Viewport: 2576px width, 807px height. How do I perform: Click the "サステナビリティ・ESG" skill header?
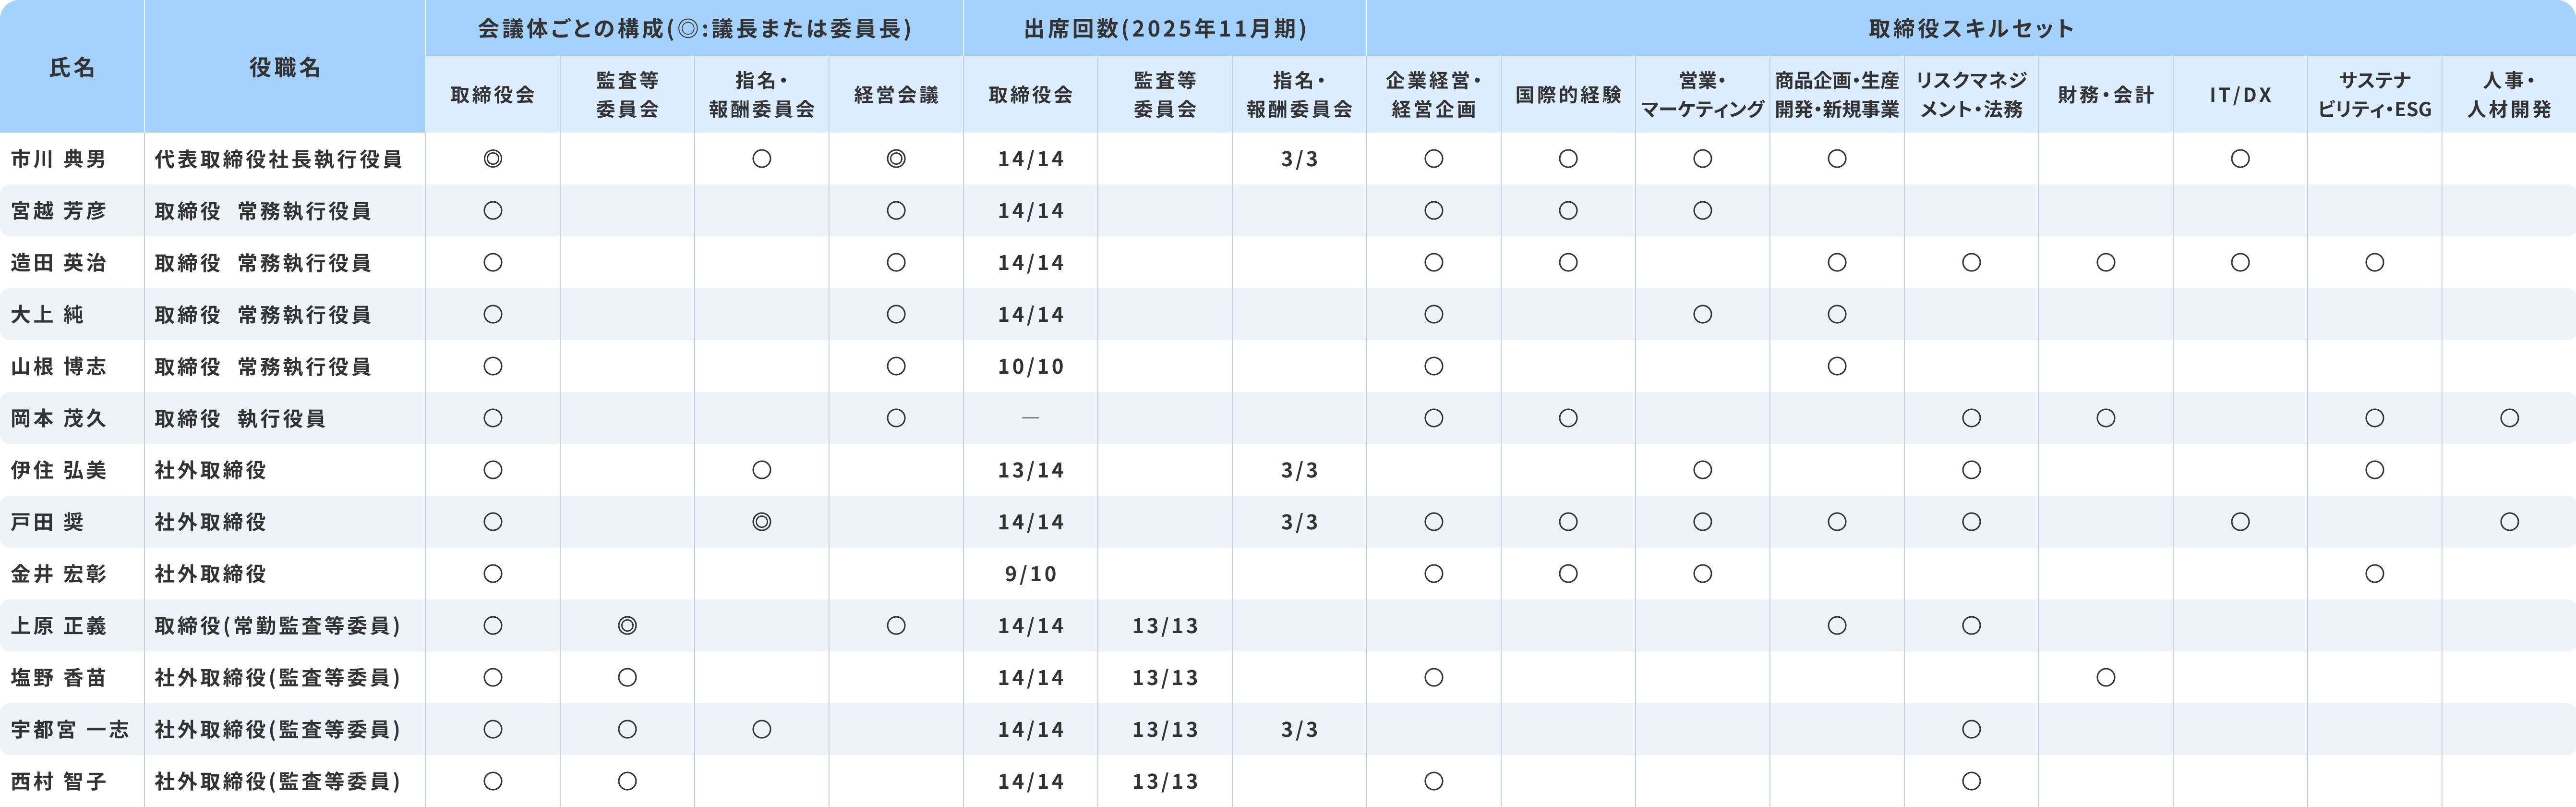click(2375, 95)
